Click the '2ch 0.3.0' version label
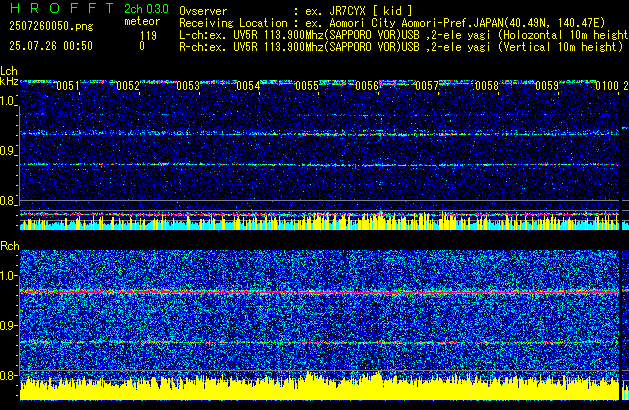The height and width of the screenshot is (410, 629). coord(146,9)
